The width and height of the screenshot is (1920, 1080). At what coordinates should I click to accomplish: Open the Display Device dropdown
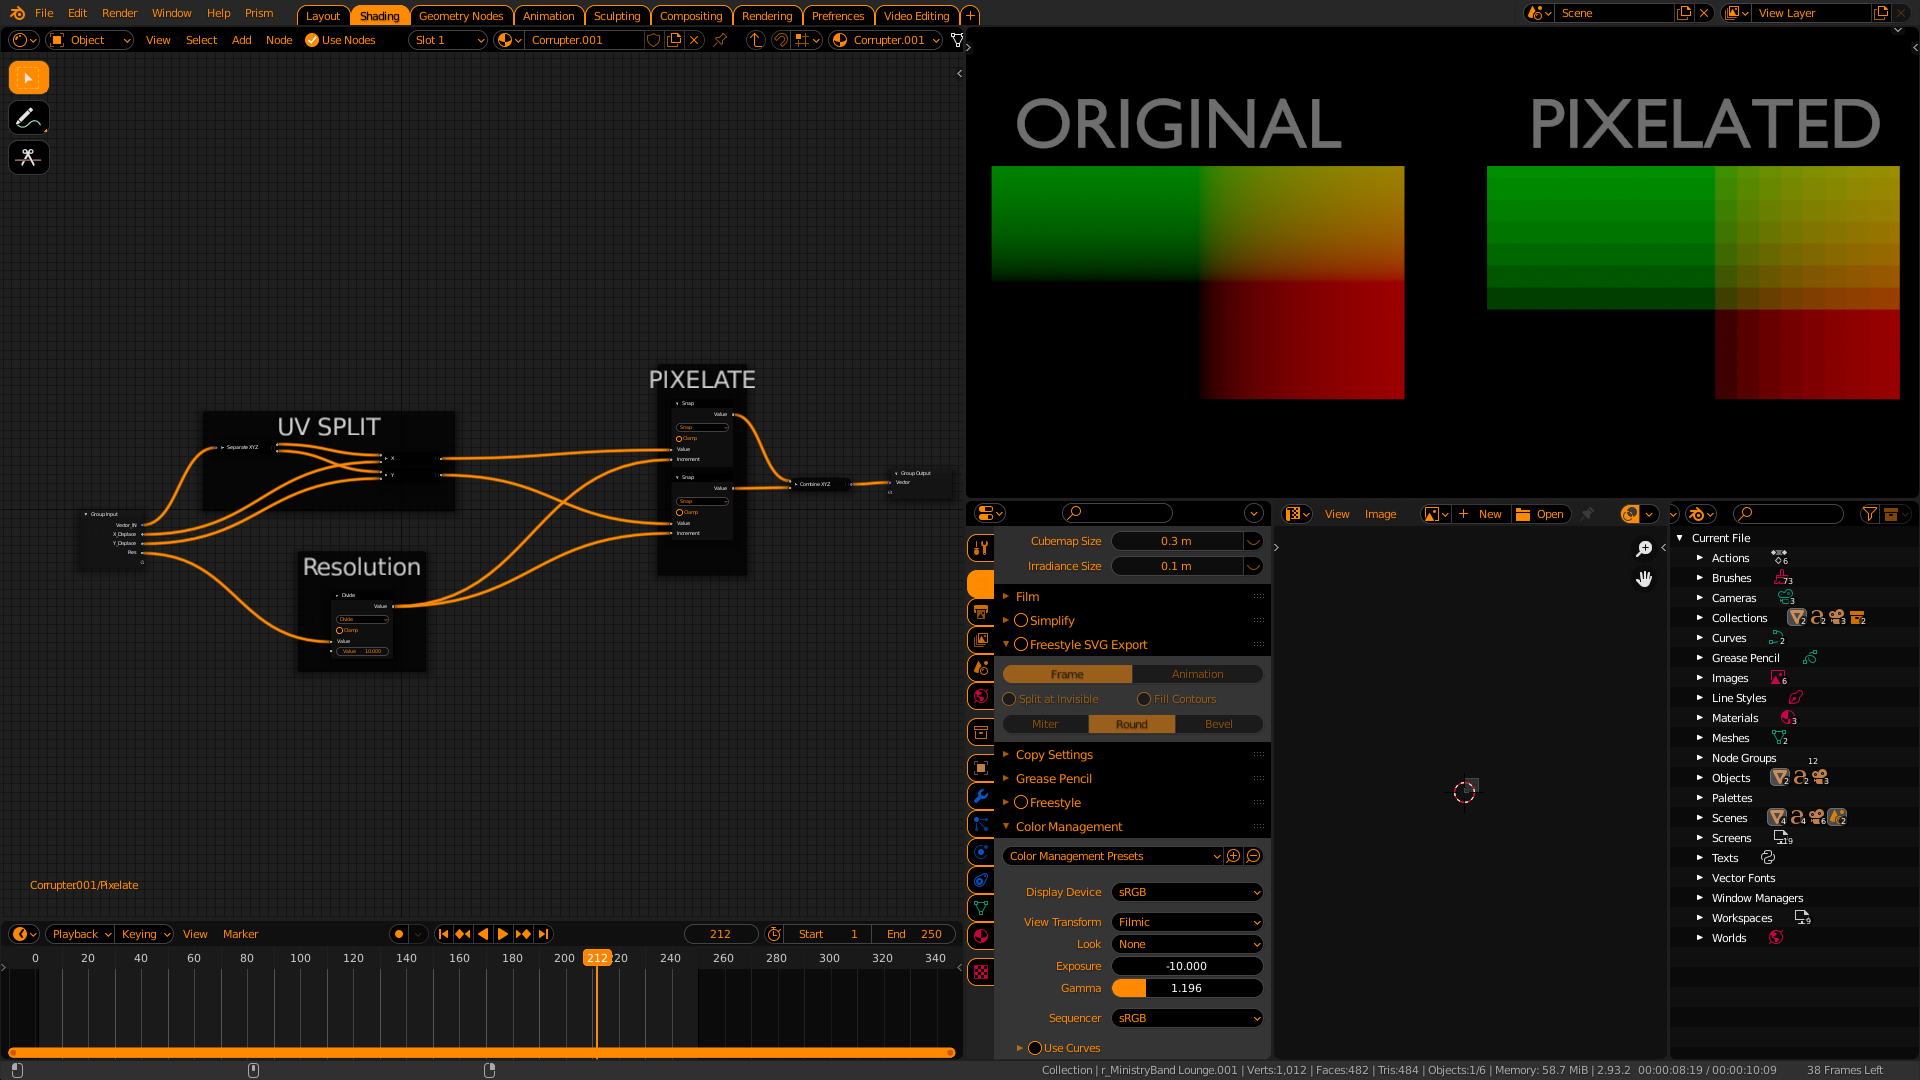(1187, 892)
